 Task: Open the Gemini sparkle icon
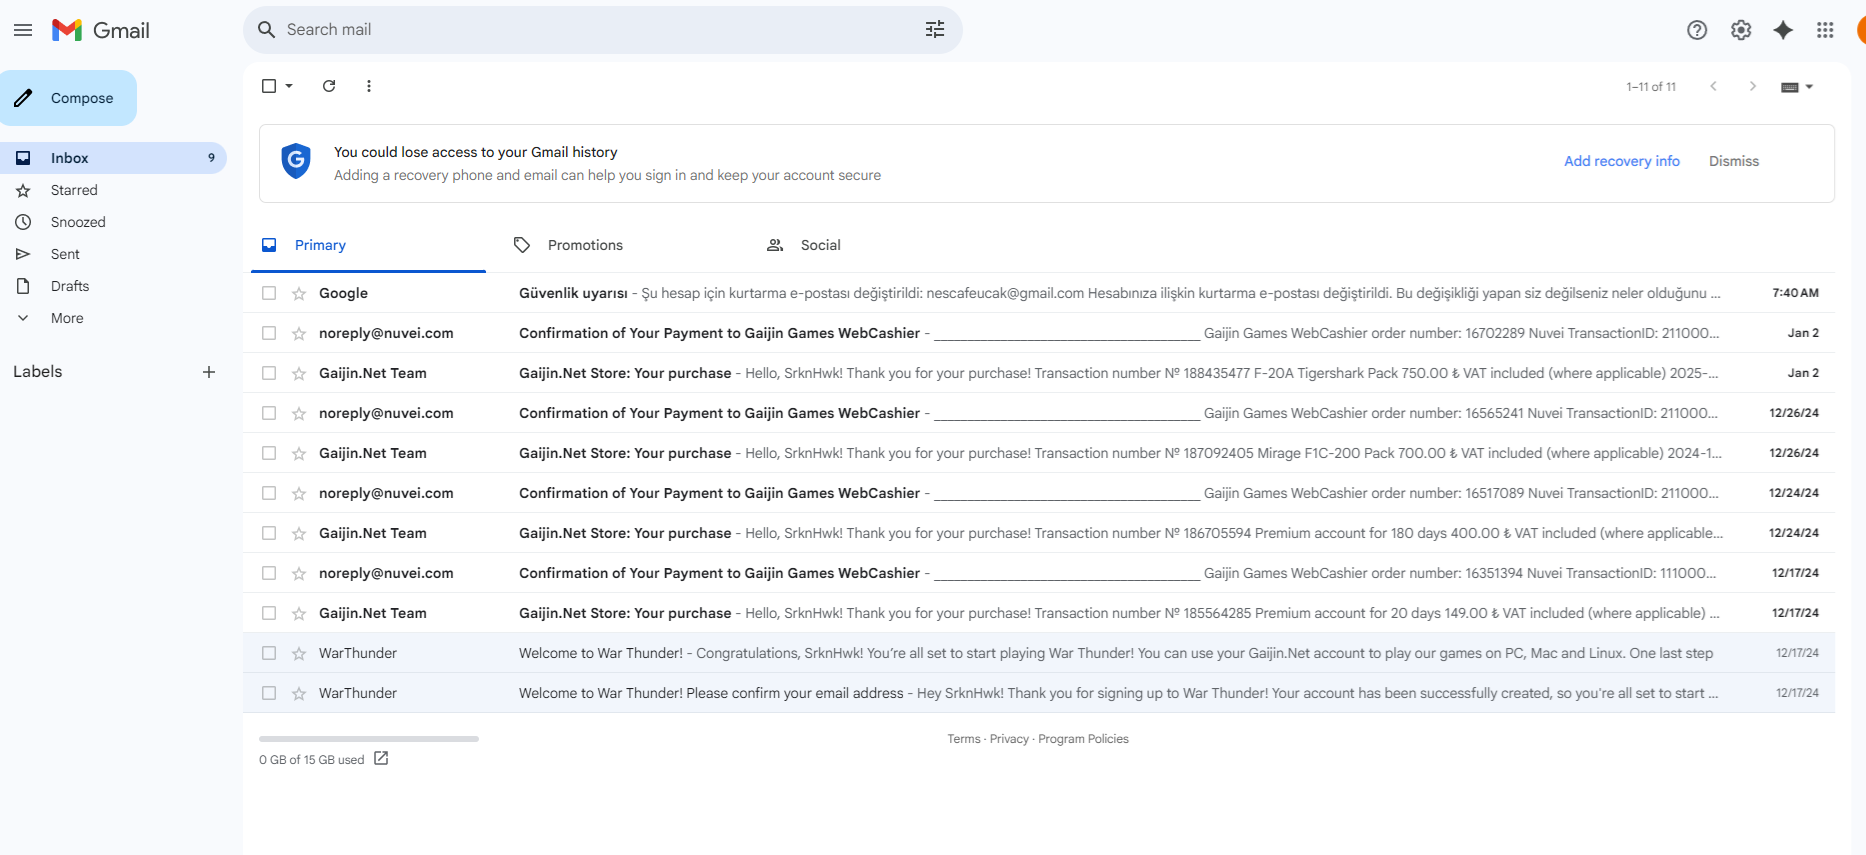(1783, 30)
